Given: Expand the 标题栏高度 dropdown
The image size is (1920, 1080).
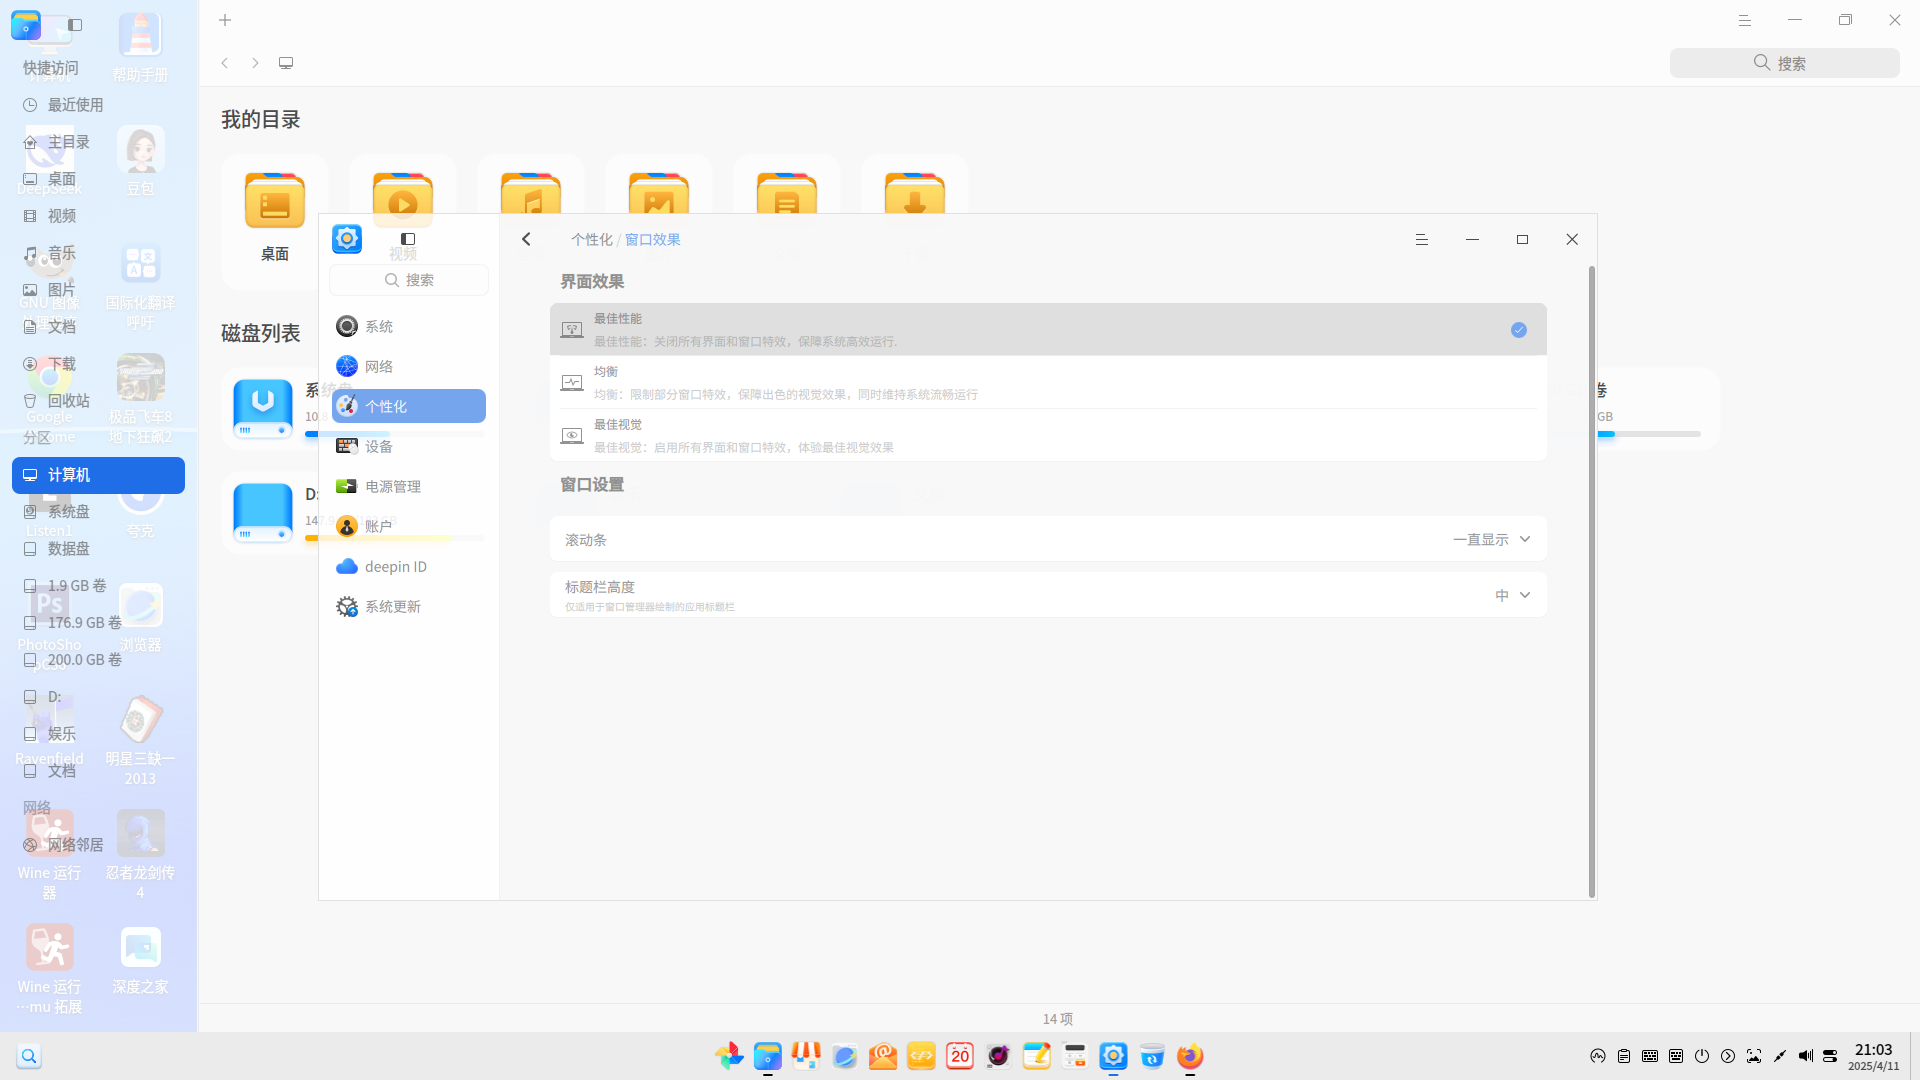Looking at the screenshot, I should click(1512, 595).
